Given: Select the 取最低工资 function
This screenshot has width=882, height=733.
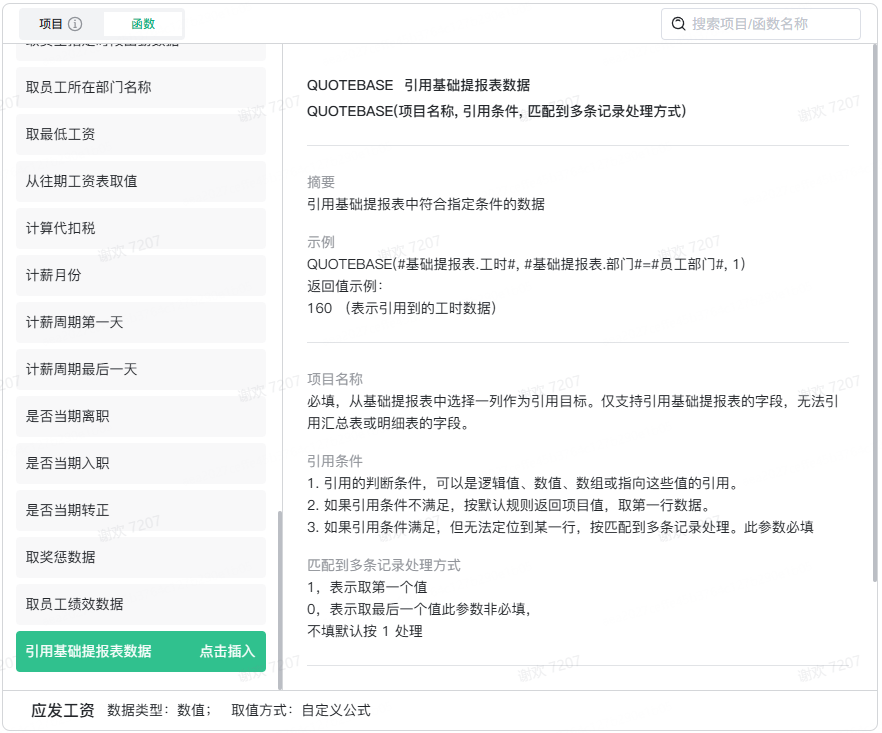Looking at the screenshot, I should (140, 134).
